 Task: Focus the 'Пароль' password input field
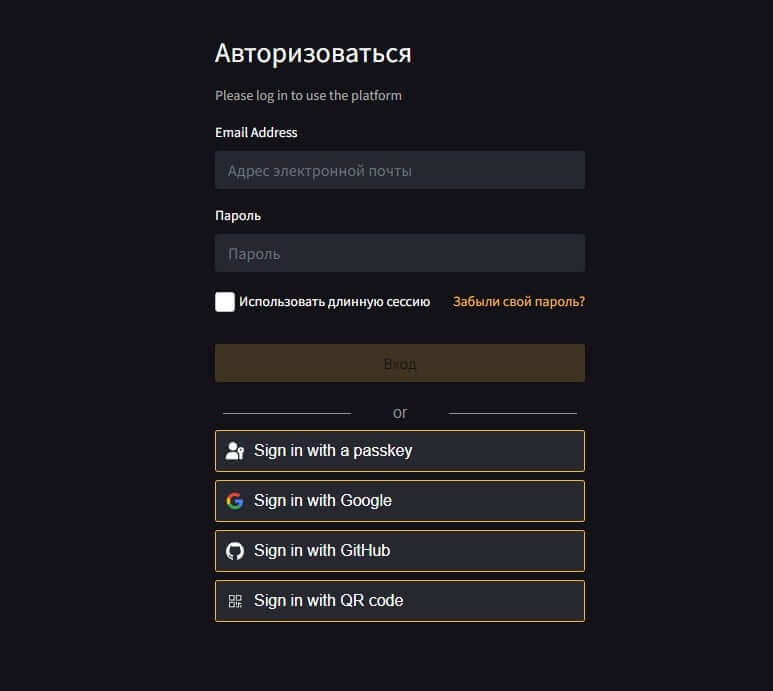[399, 253]
